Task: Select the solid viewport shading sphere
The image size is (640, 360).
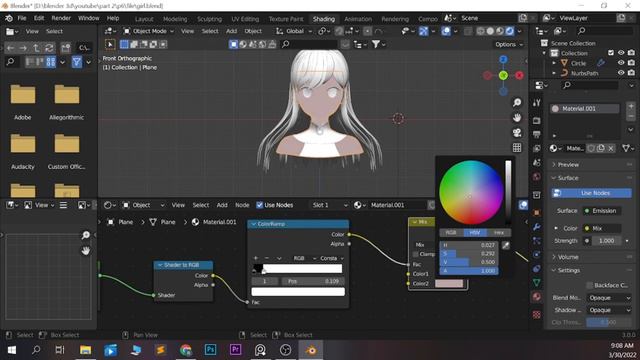Action: pyautogui.click(x=490, y=31)
